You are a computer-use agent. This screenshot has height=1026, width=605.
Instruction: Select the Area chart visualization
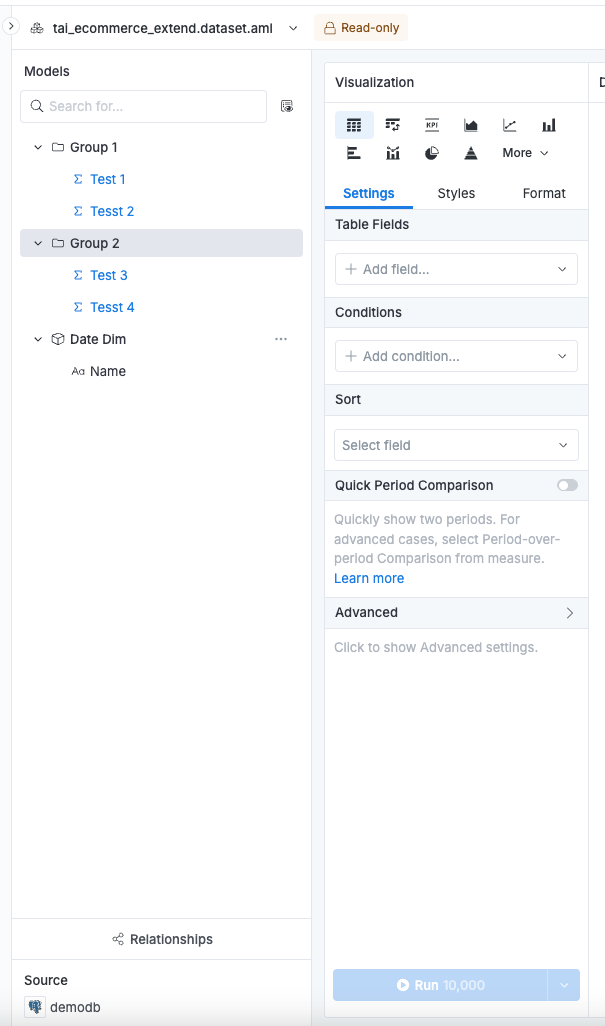(x=471, y=125)
